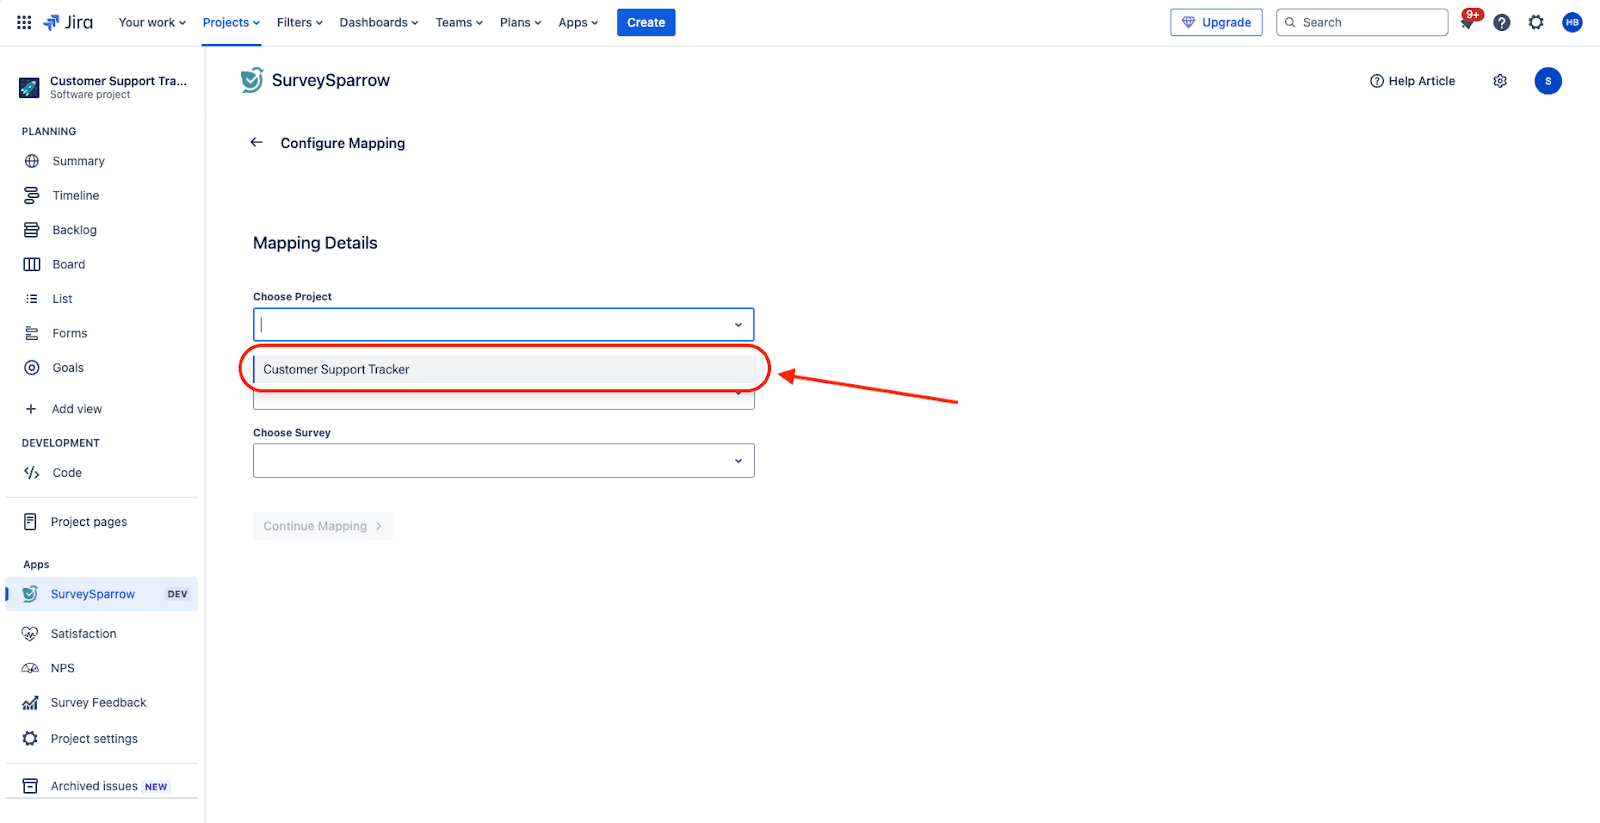Viewport: 1600px width, 823px height.
Task: Go to Project settings in sidebar
Action: click(94, 739)
